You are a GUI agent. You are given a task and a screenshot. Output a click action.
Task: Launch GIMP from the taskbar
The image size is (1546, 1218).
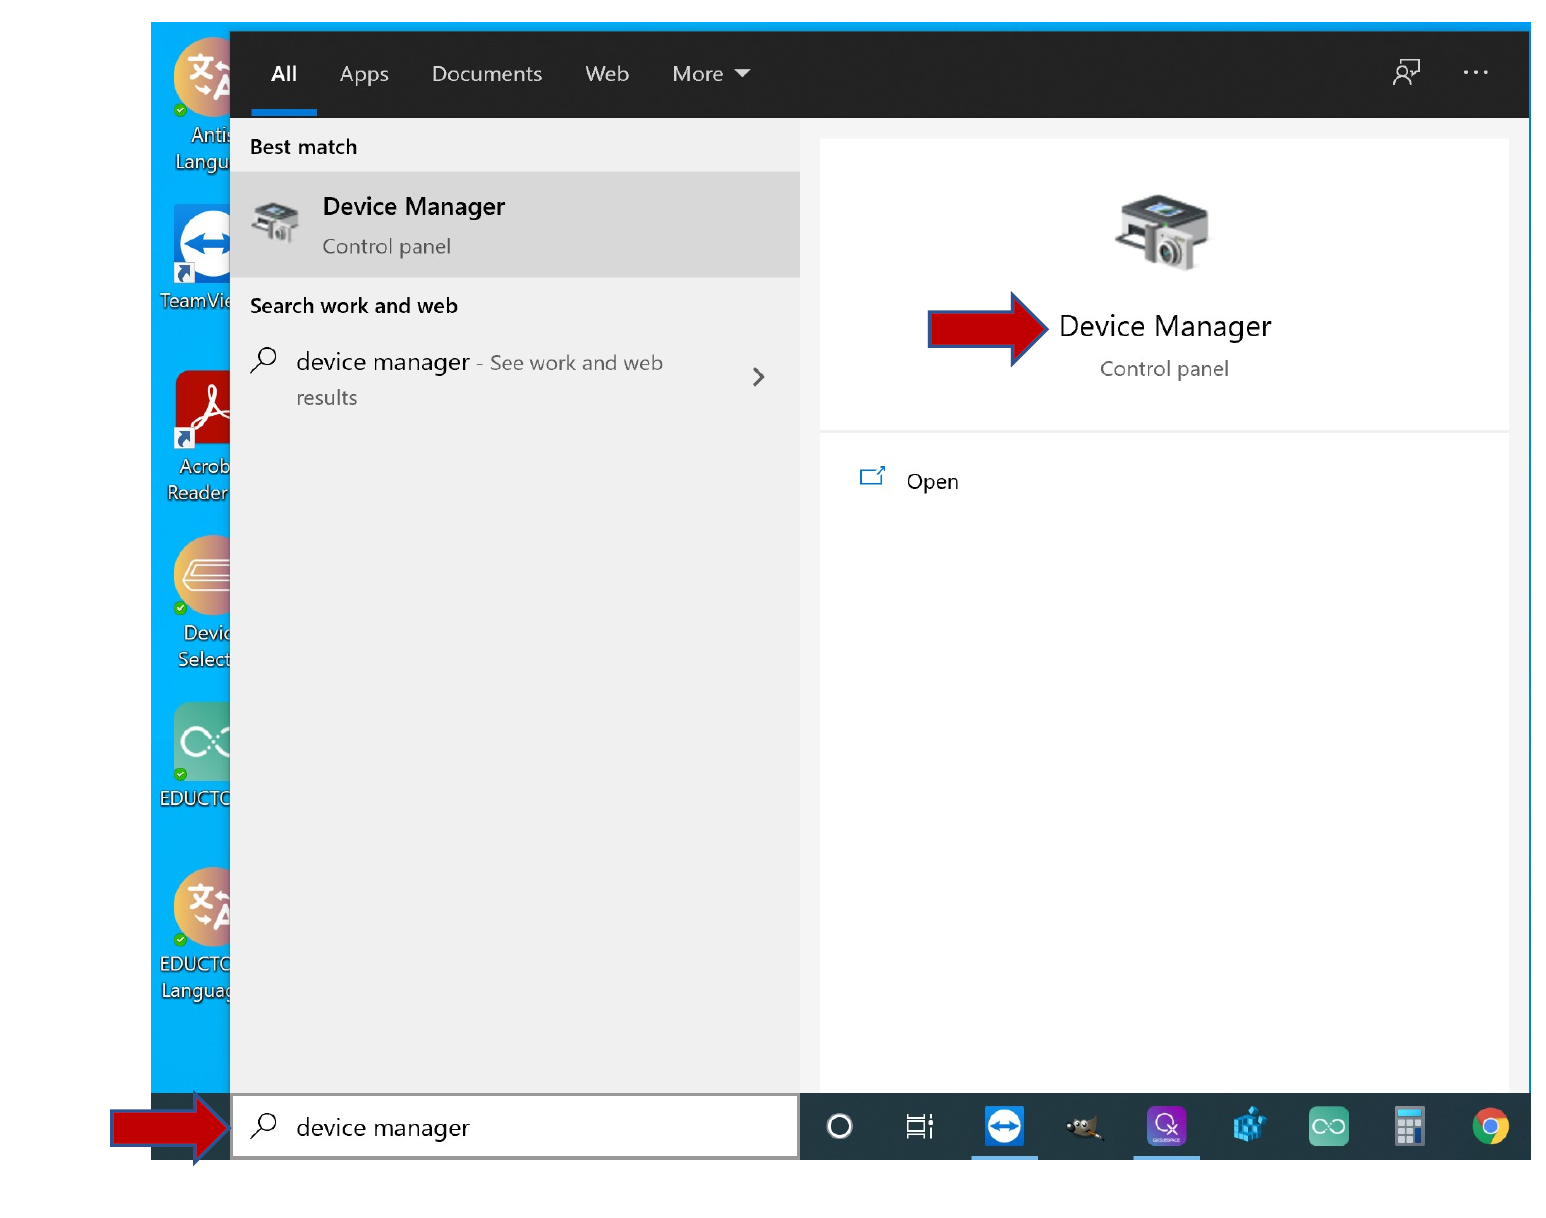(1084, 1128)
